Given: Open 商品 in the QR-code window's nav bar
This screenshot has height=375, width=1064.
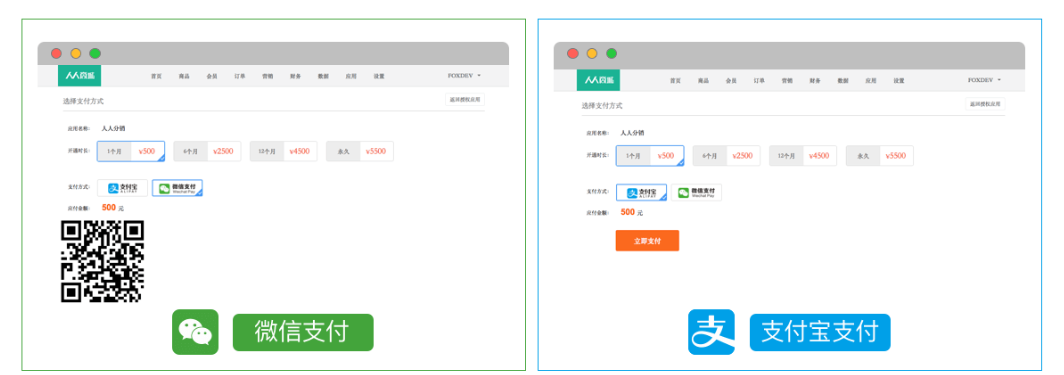Looking at the screenshot, I should coord(184,77).
